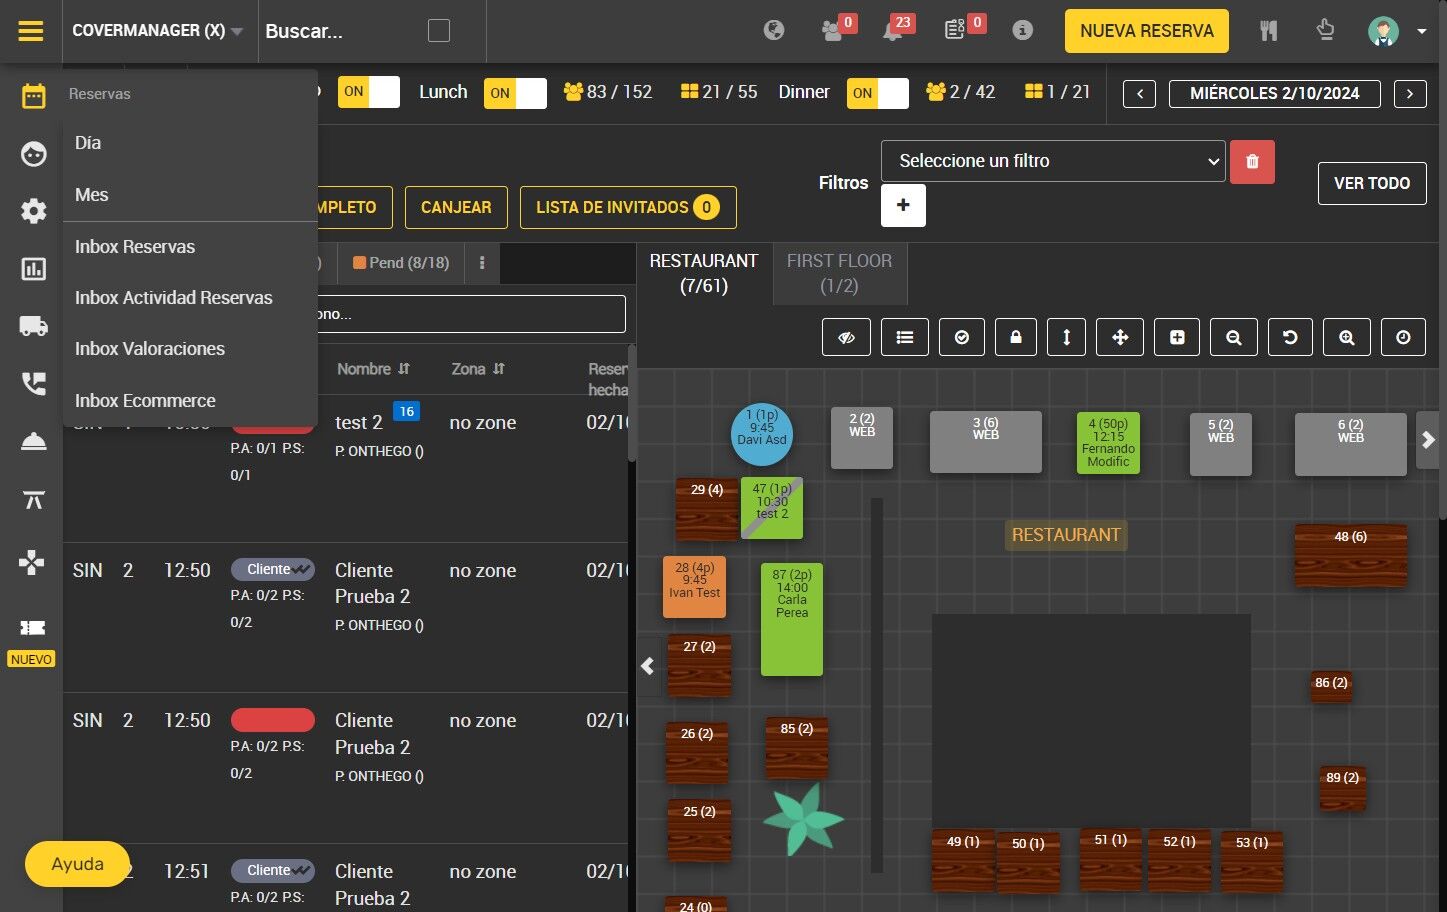Select Inbox Valoraciones menu item
Viewport: 1447px width, 912px height.
[x=150, y=349]
